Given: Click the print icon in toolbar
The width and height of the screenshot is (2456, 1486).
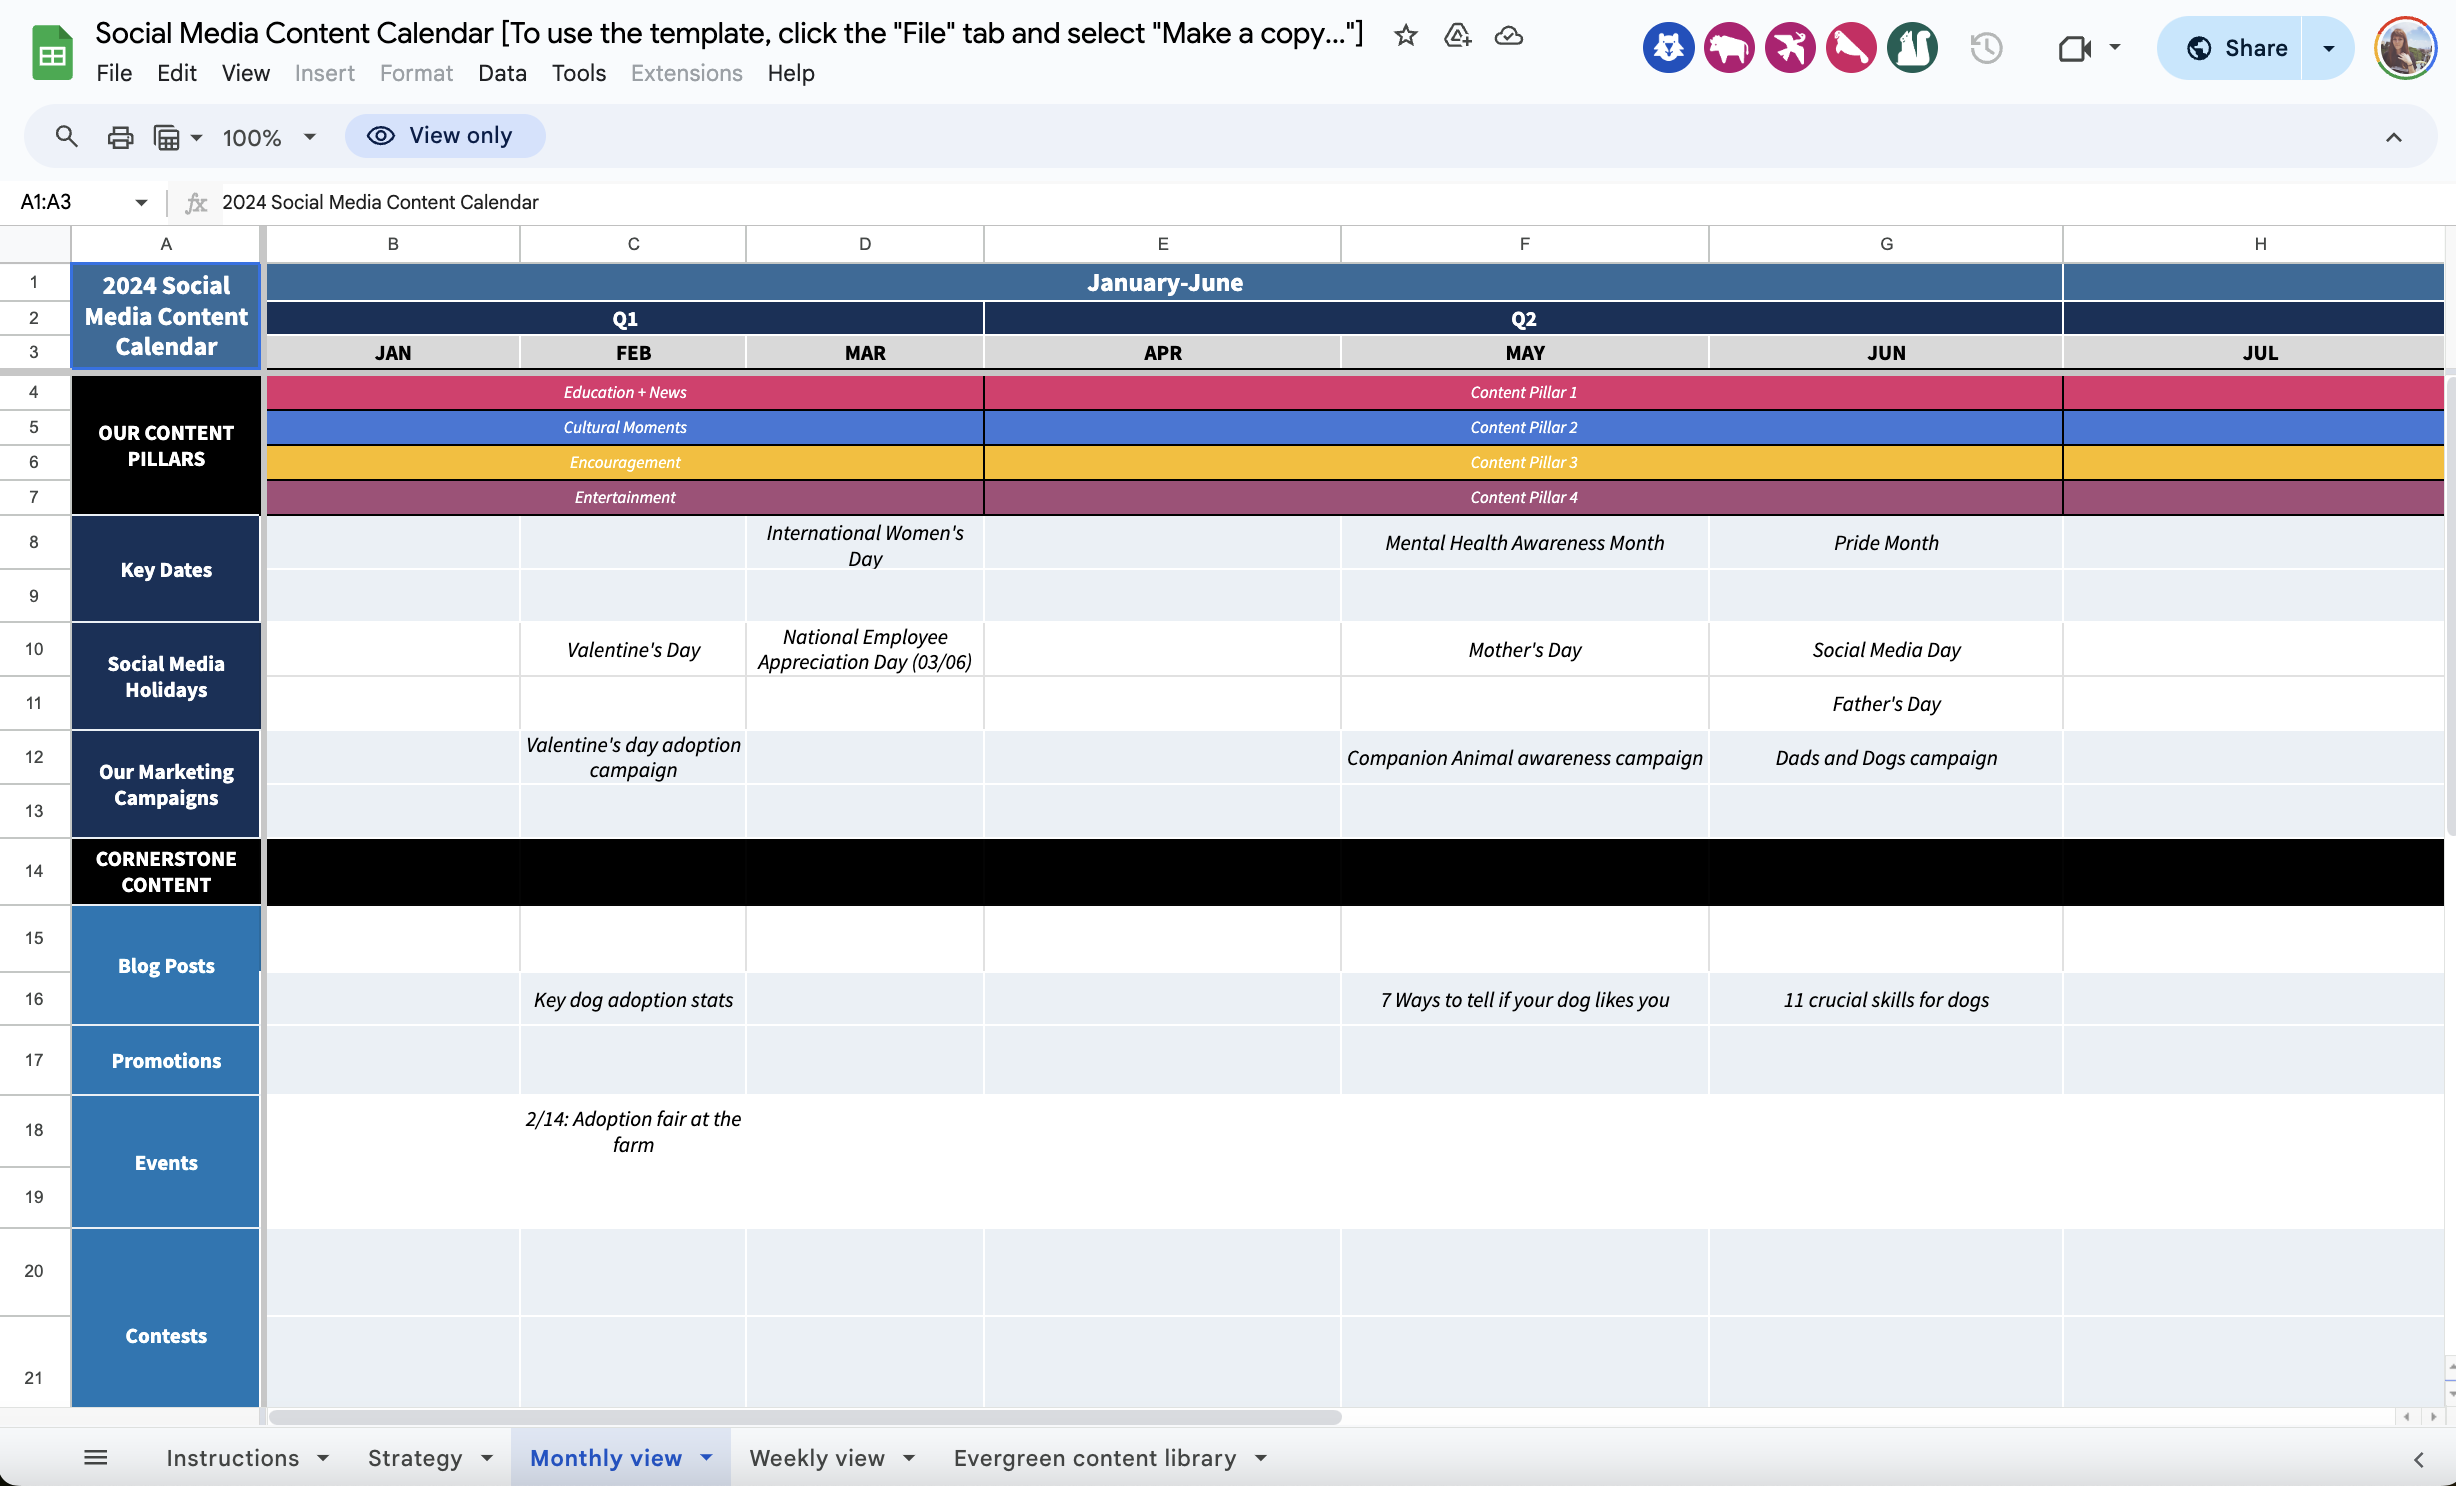Looking at the screenshot, I should click(x=118, y=135).
